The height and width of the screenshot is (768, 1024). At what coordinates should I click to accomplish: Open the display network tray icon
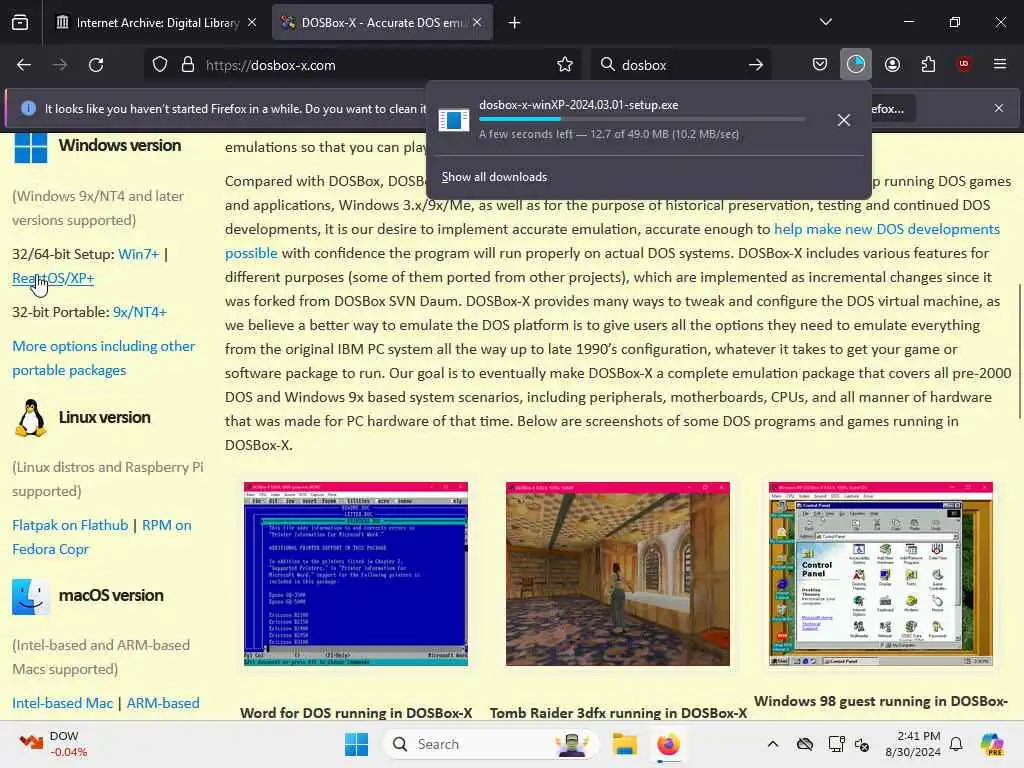pos(836,744)
